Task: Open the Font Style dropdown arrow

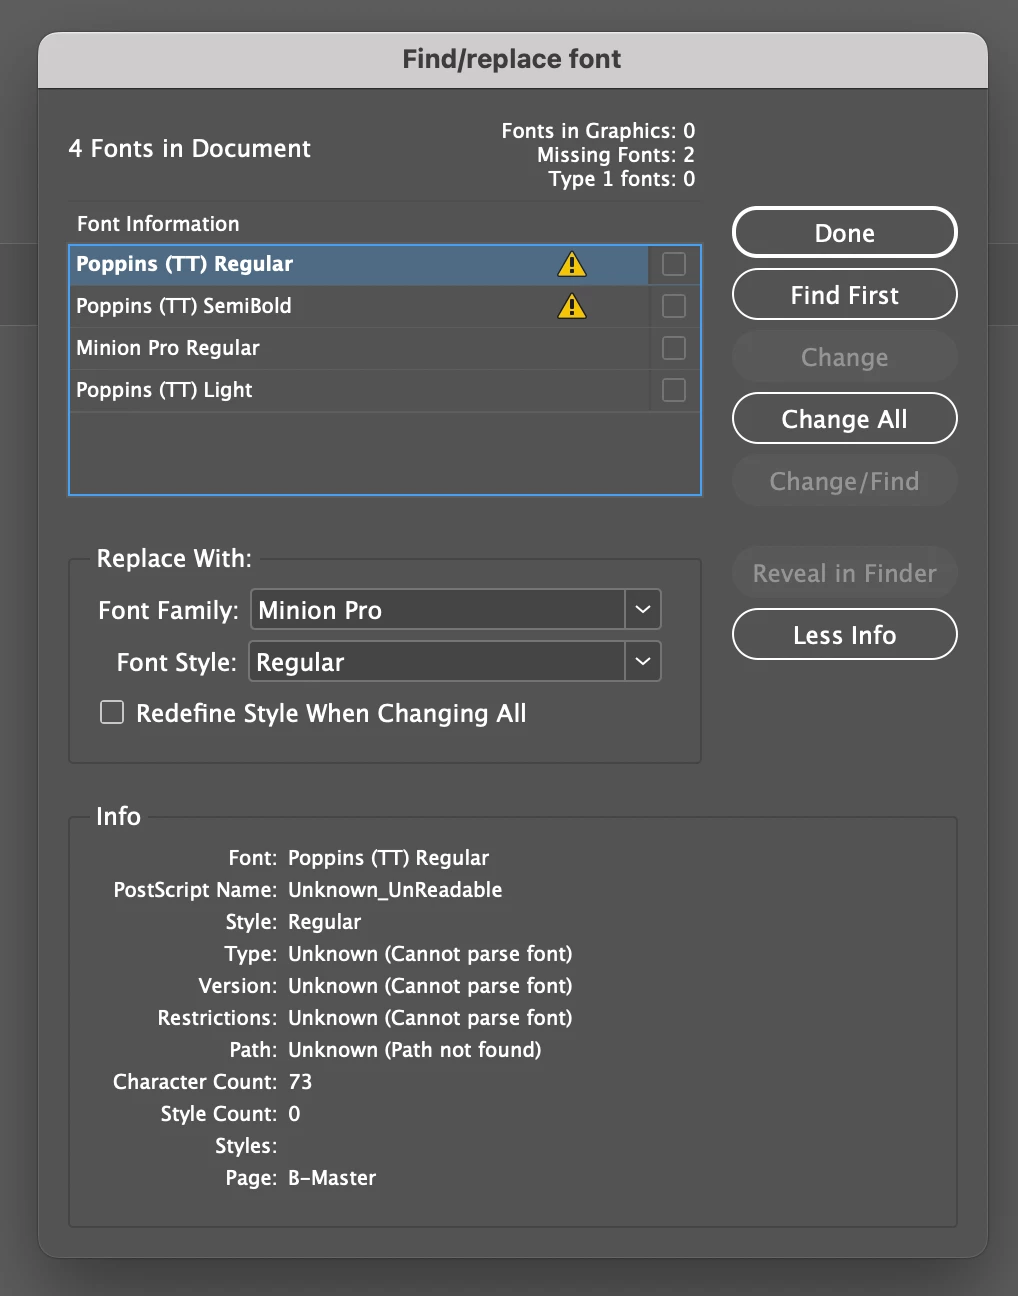Action: [643, 661]
